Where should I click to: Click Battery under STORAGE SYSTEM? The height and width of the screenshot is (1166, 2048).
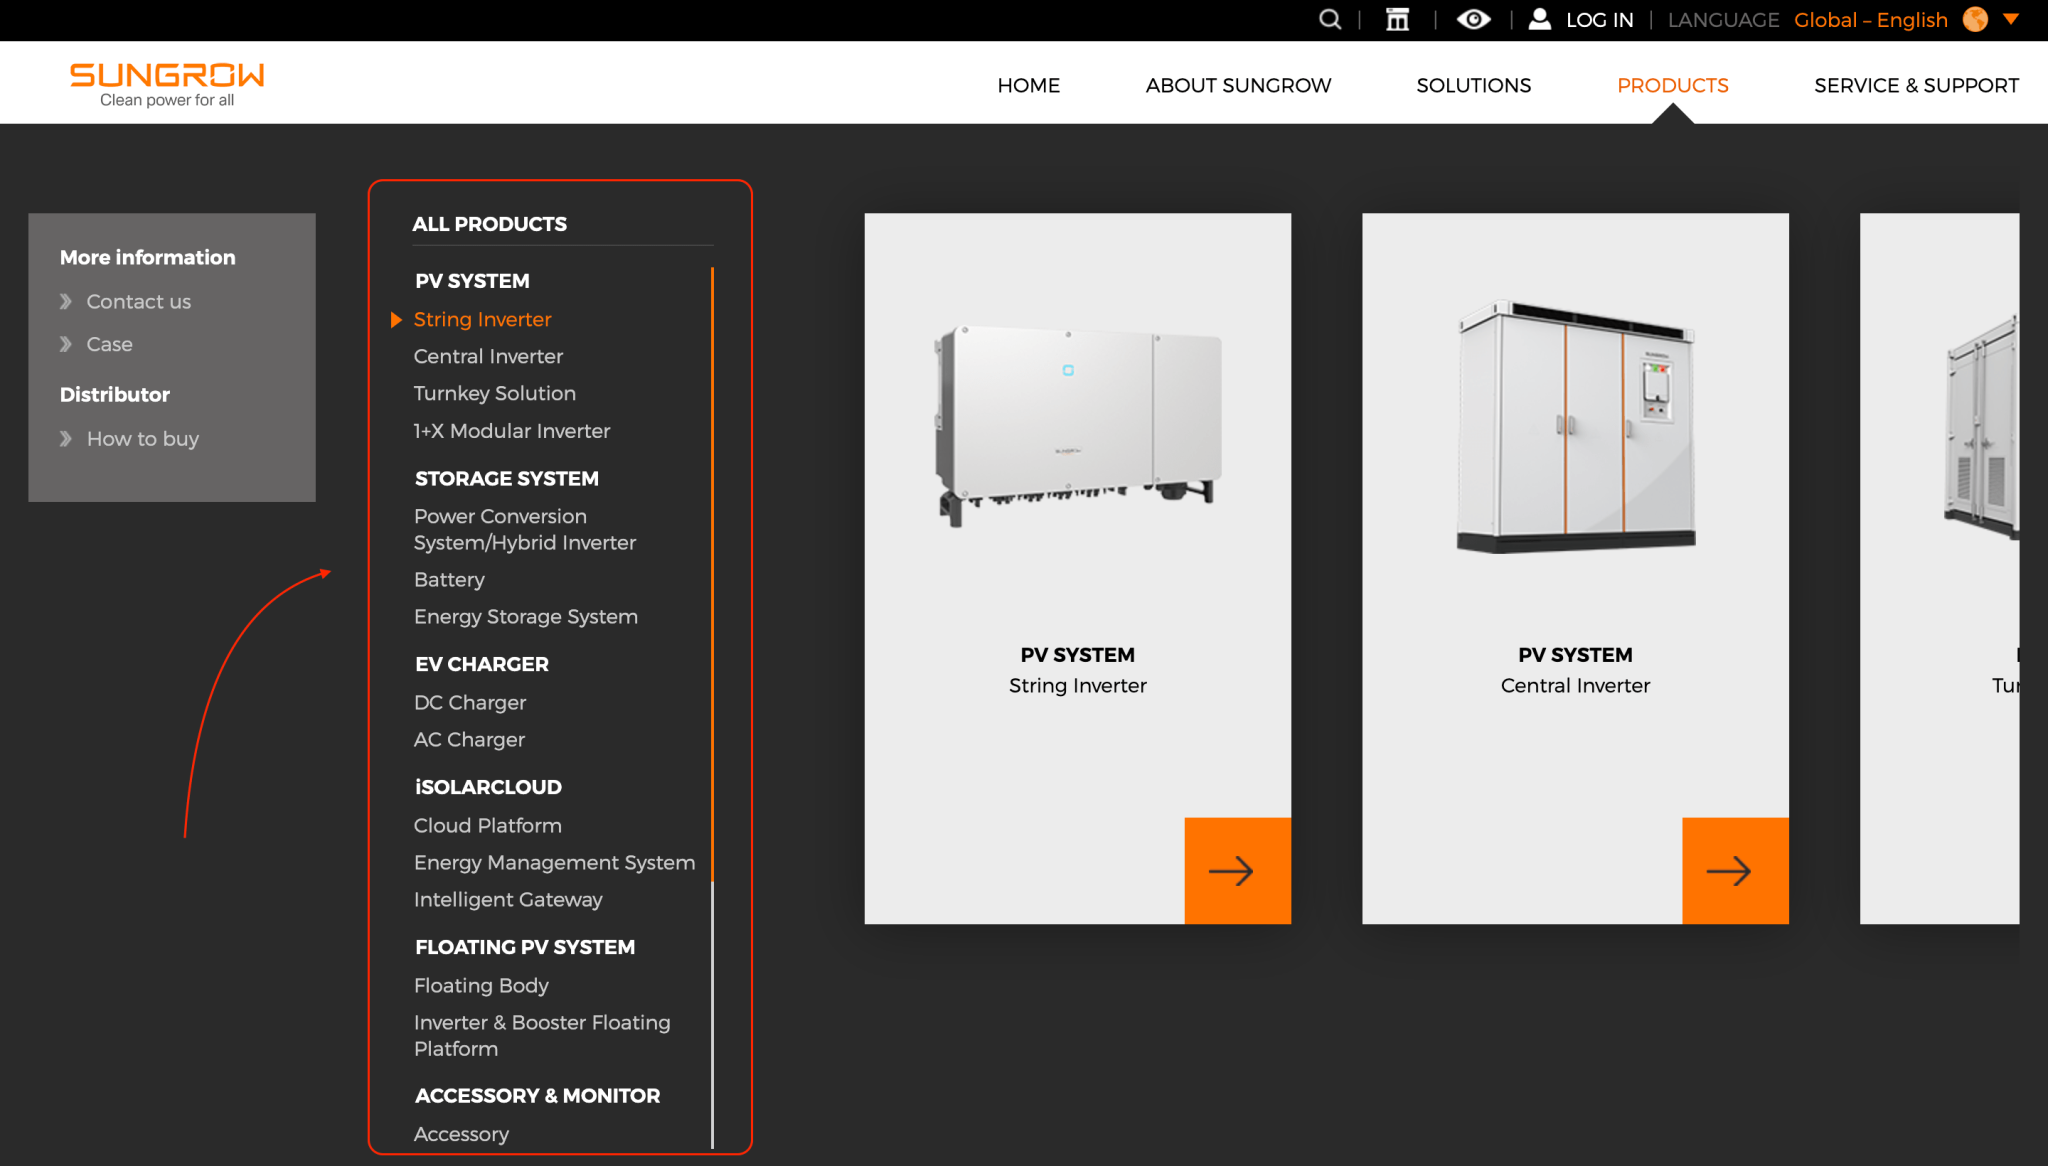click(x=449, y=579)
